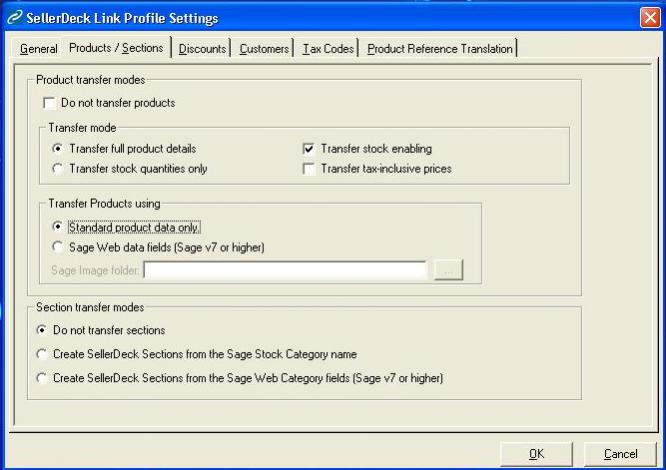666x470 pixels.
Task: Enable Do not transfer products checkbox
Action: (x=49, y=103)
